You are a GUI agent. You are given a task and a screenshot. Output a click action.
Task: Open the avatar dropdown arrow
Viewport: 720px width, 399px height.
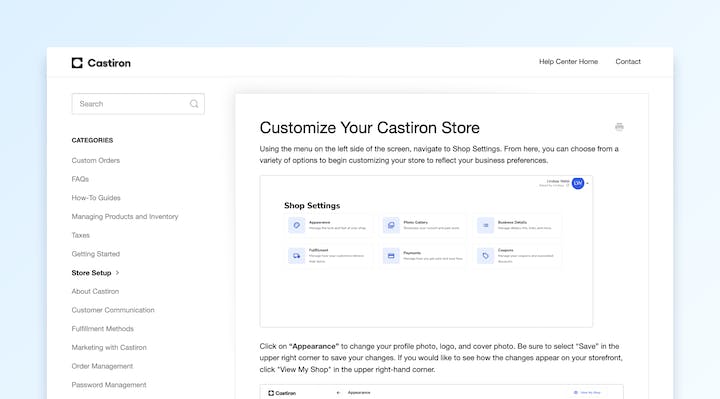point(587,183)
